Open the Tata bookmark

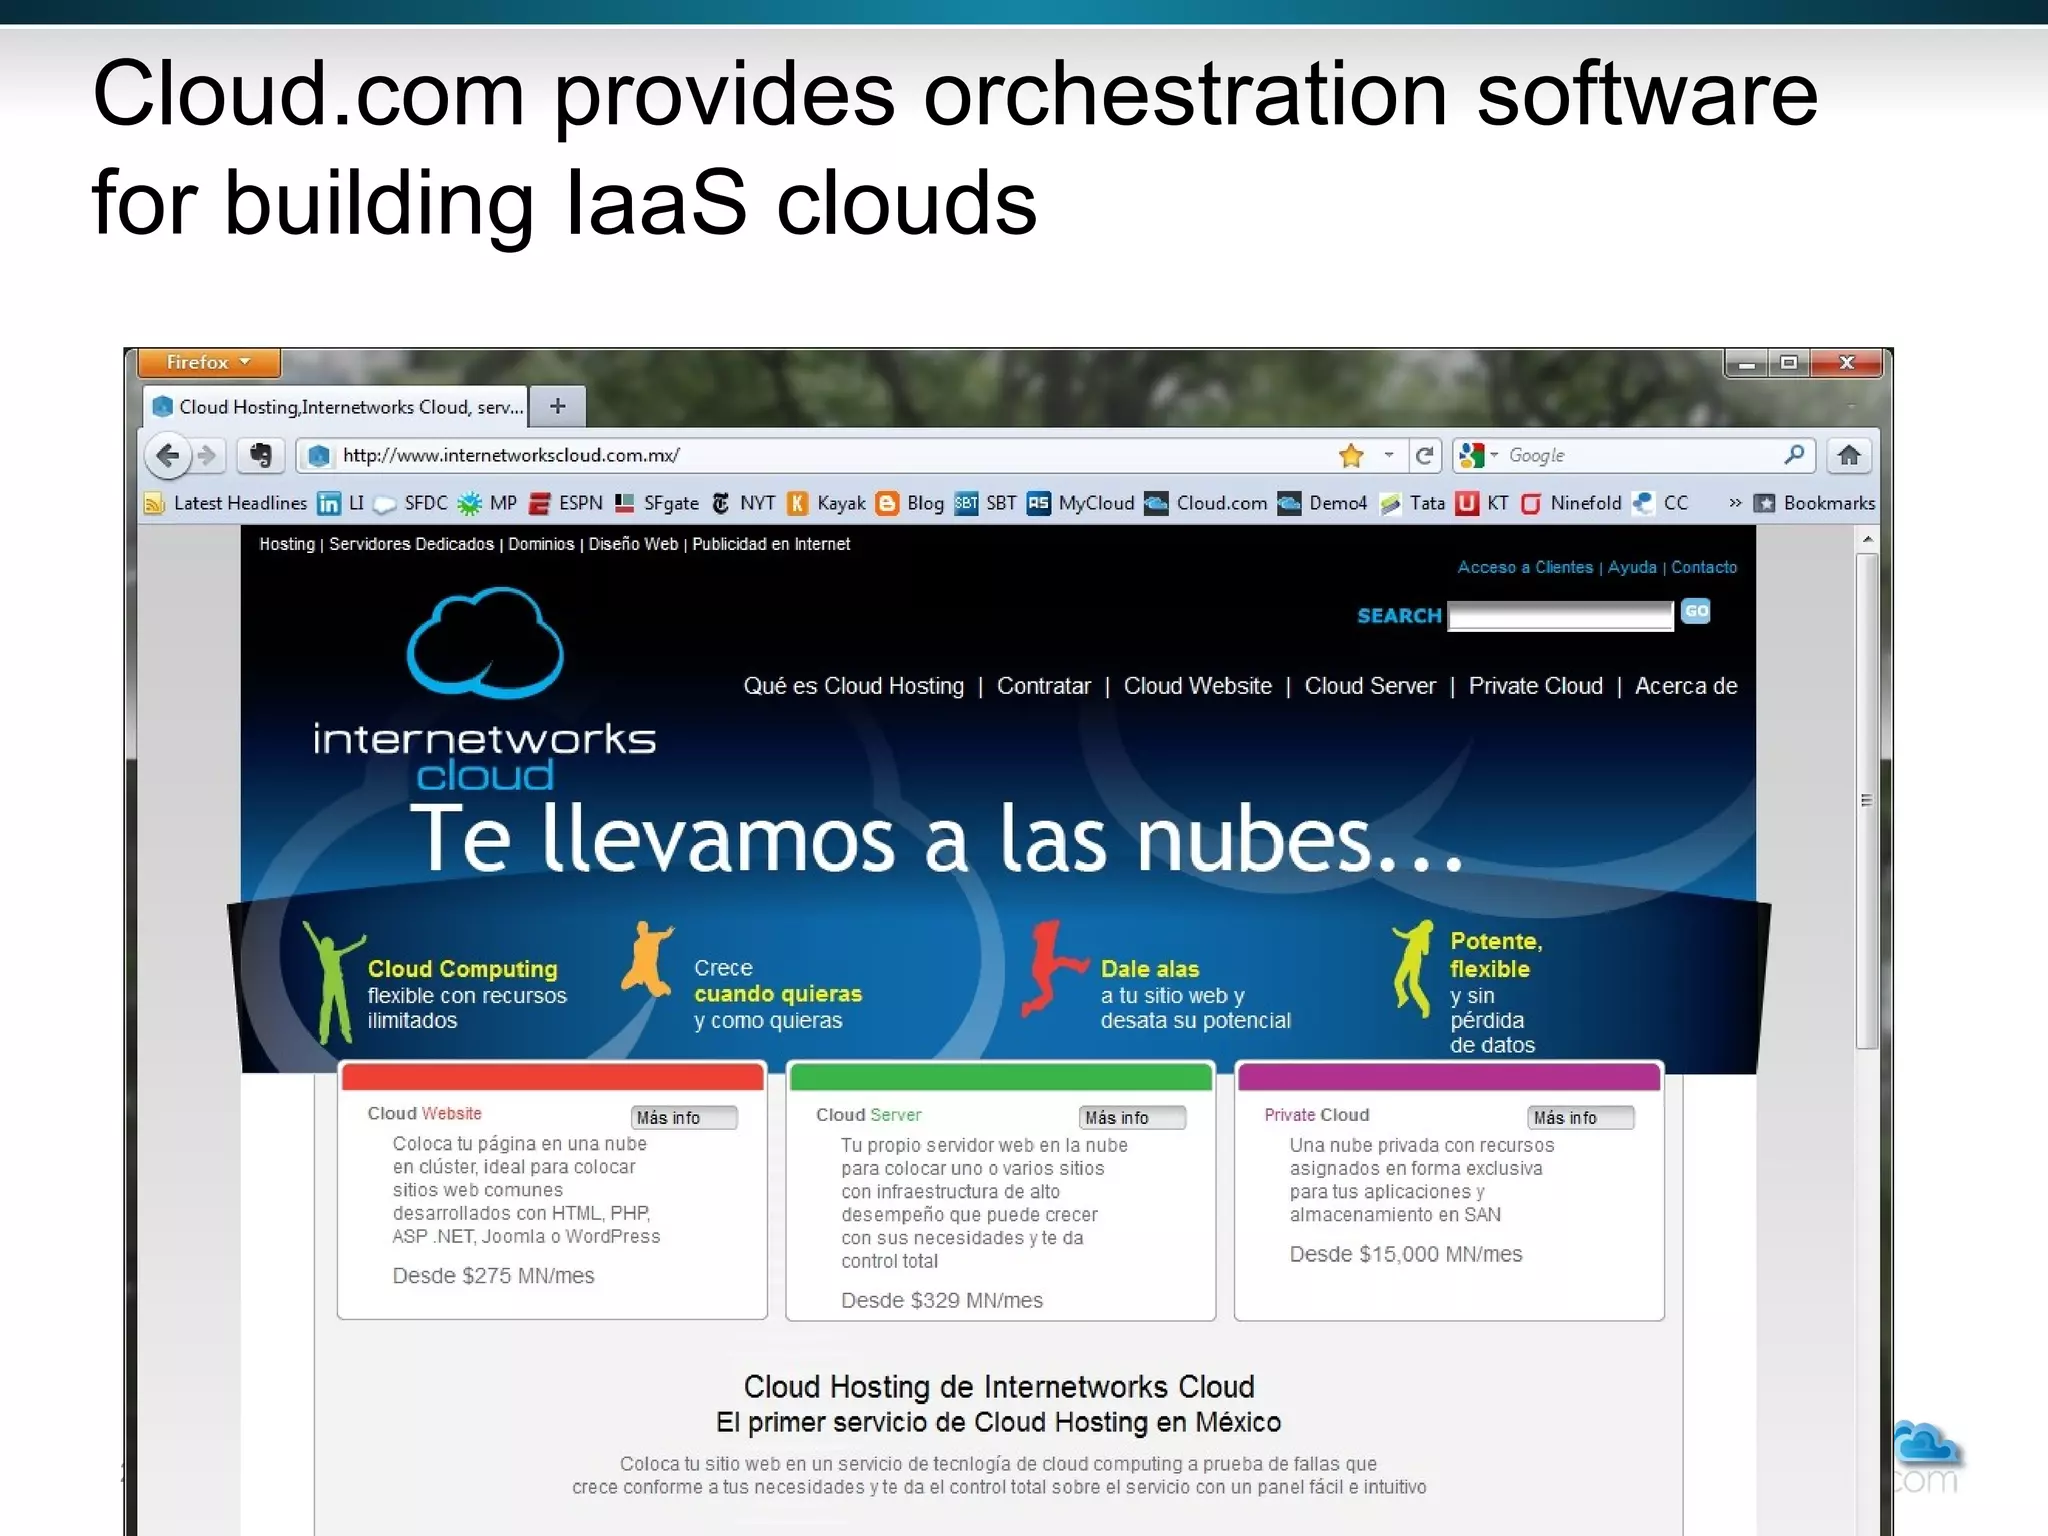(1412, 503)
